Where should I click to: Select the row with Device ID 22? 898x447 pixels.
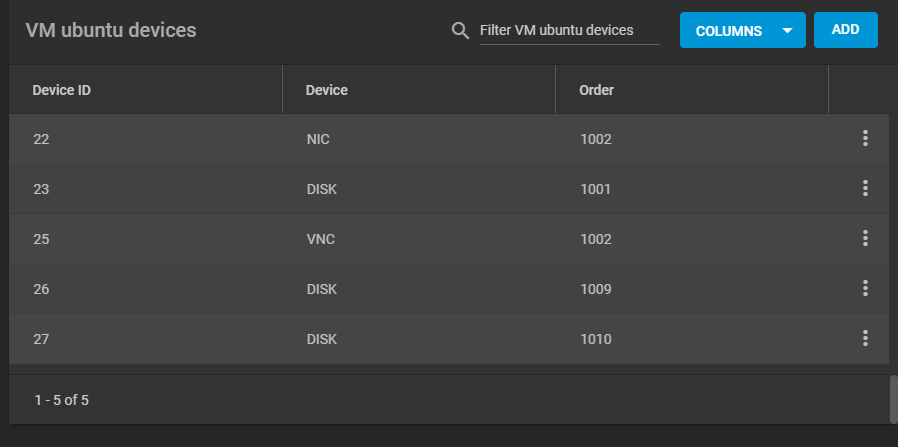pos(448,139)
